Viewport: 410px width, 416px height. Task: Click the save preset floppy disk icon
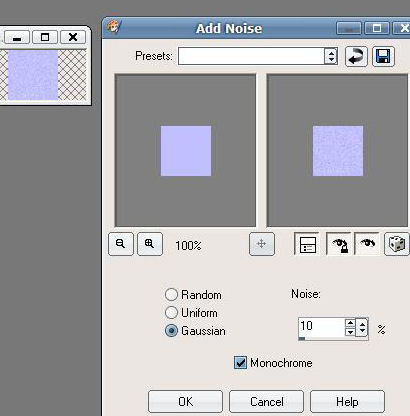tap(383, 56)
